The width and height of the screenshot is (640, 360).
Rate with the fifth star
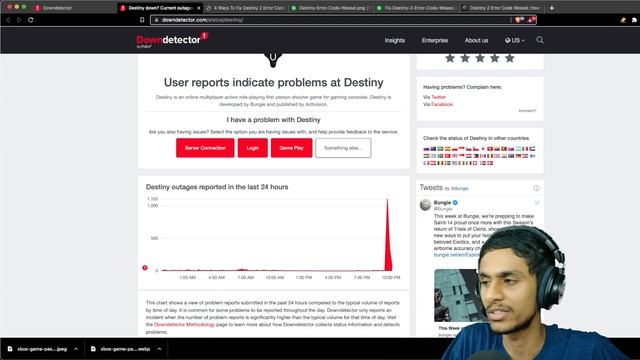[x=509, y=58]
